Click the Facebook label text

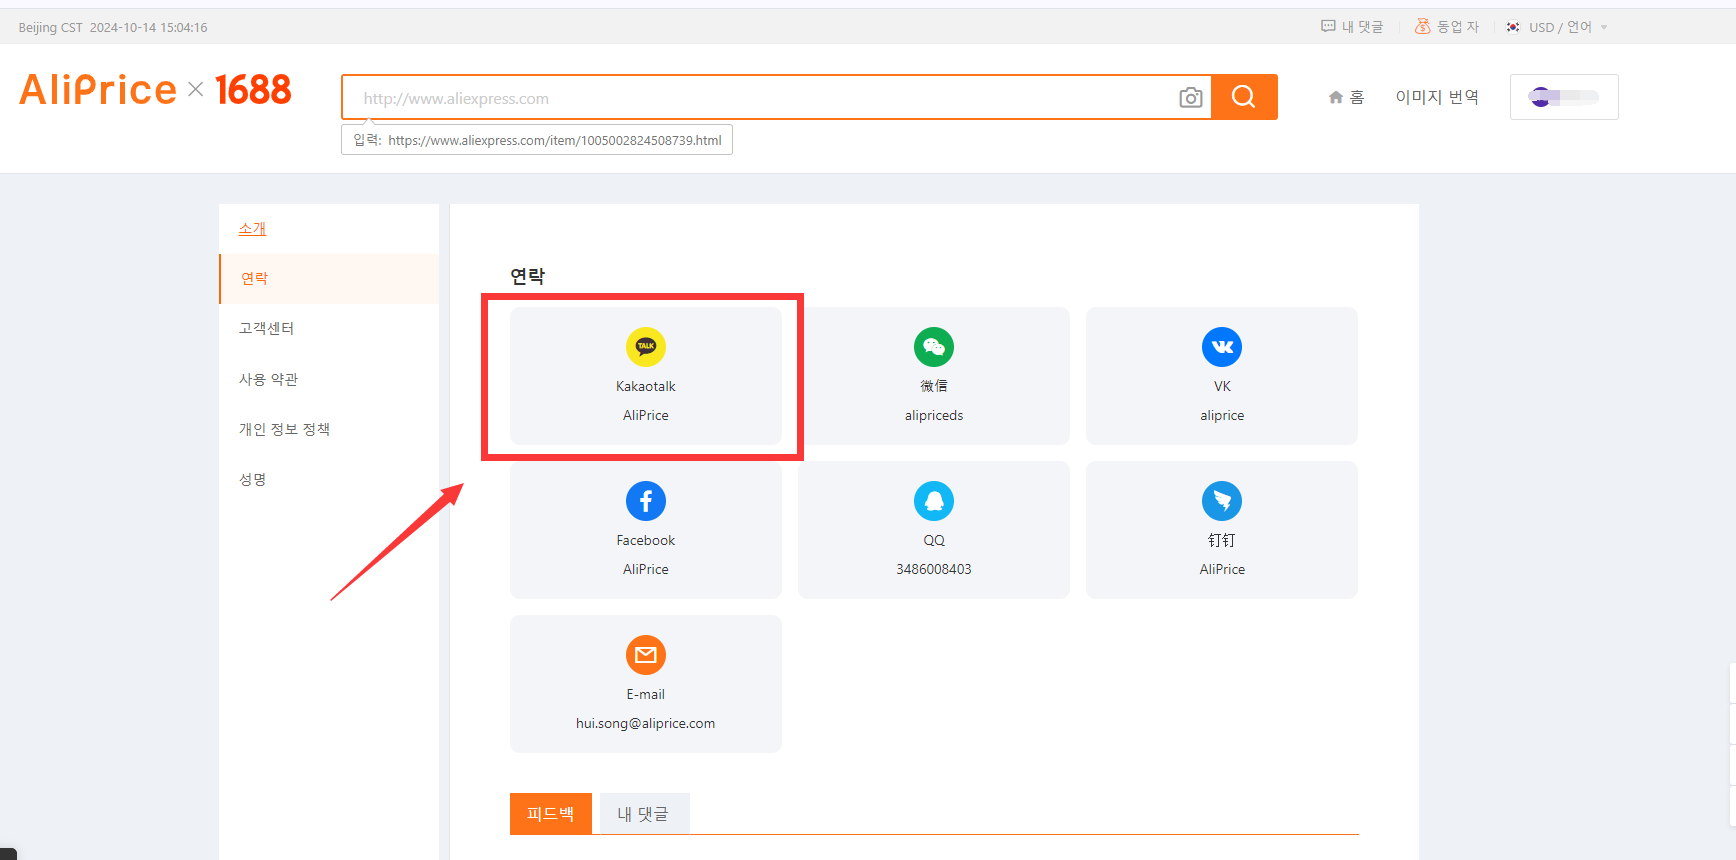(646, 540)
